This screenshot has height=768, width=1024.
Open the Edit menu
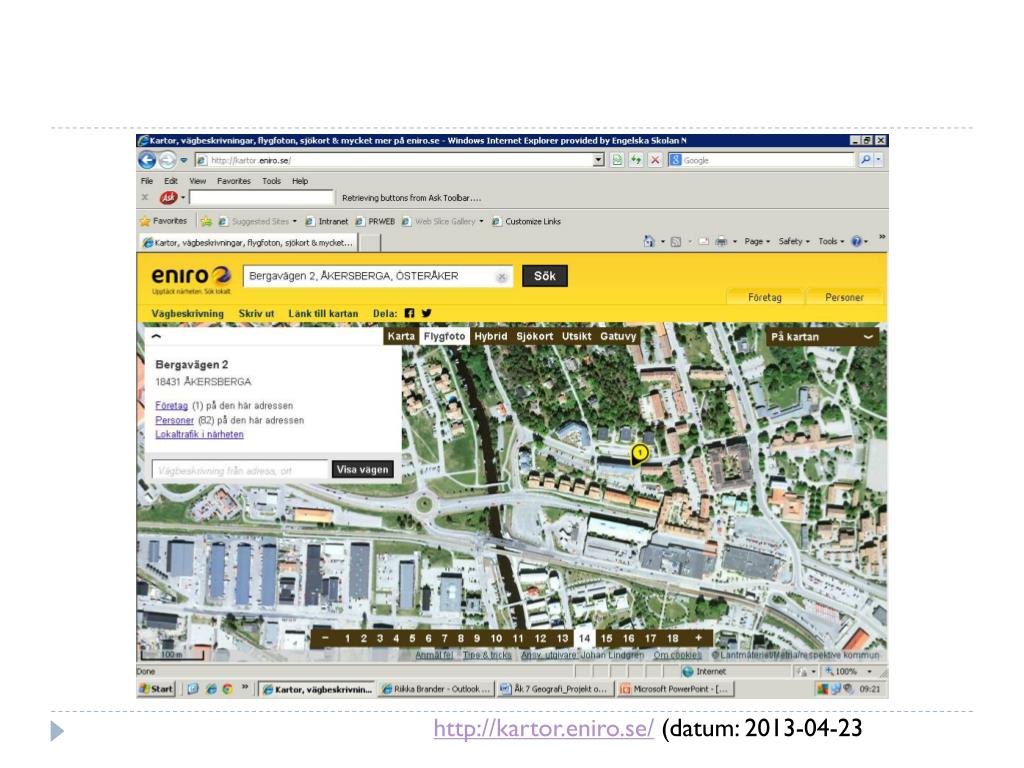171,181
